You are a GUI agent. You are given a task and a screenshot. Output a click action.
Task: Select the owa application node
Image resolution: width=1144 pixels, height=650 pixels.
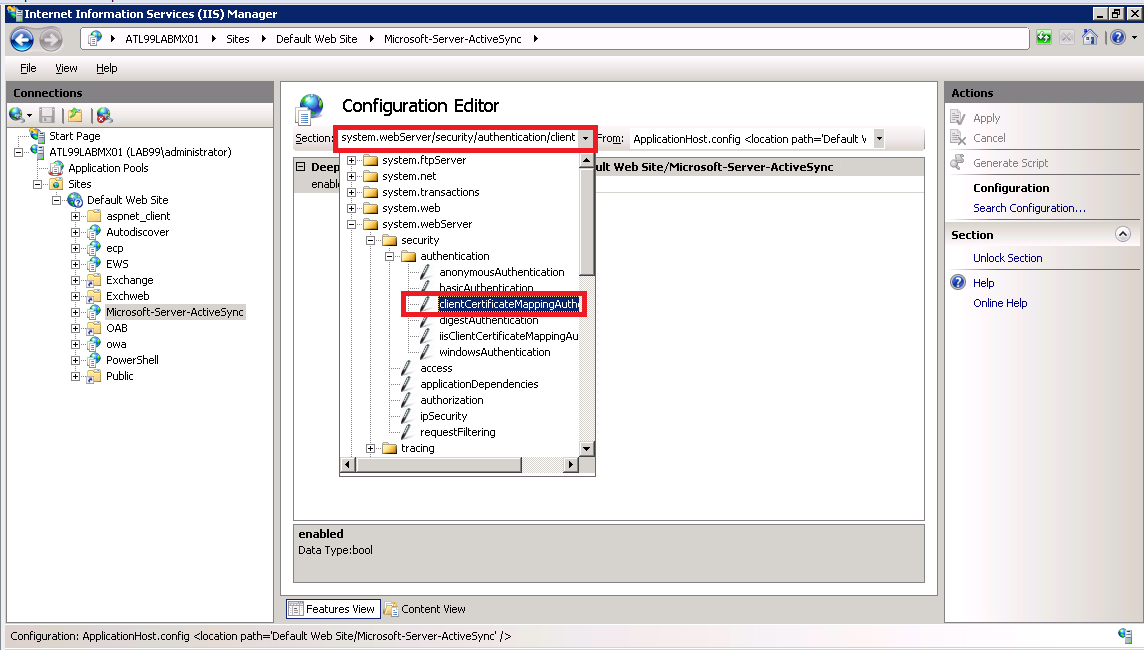116,344
